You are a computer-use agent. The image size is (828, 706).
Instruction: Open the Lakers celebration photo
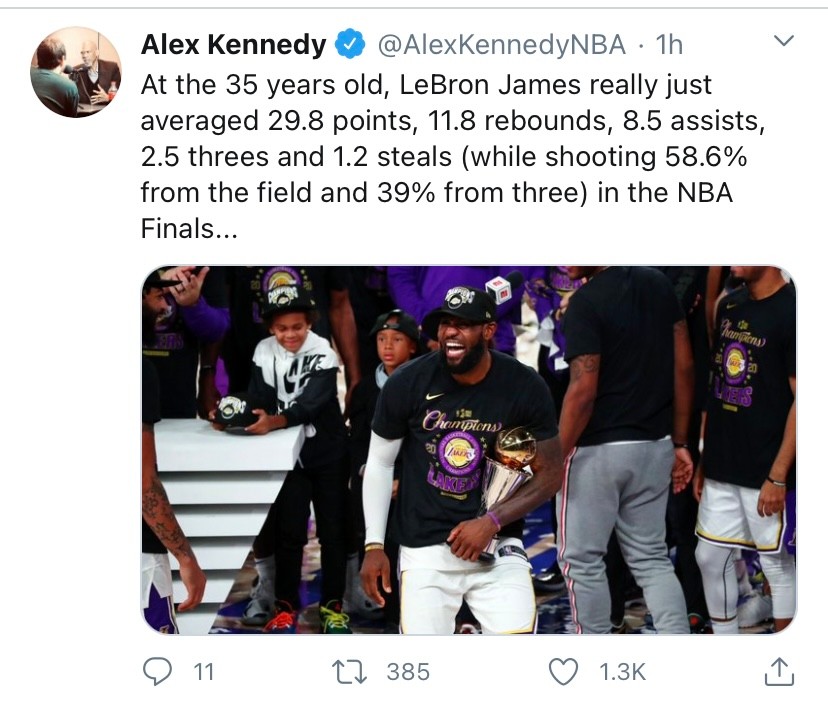pos(469,450)
